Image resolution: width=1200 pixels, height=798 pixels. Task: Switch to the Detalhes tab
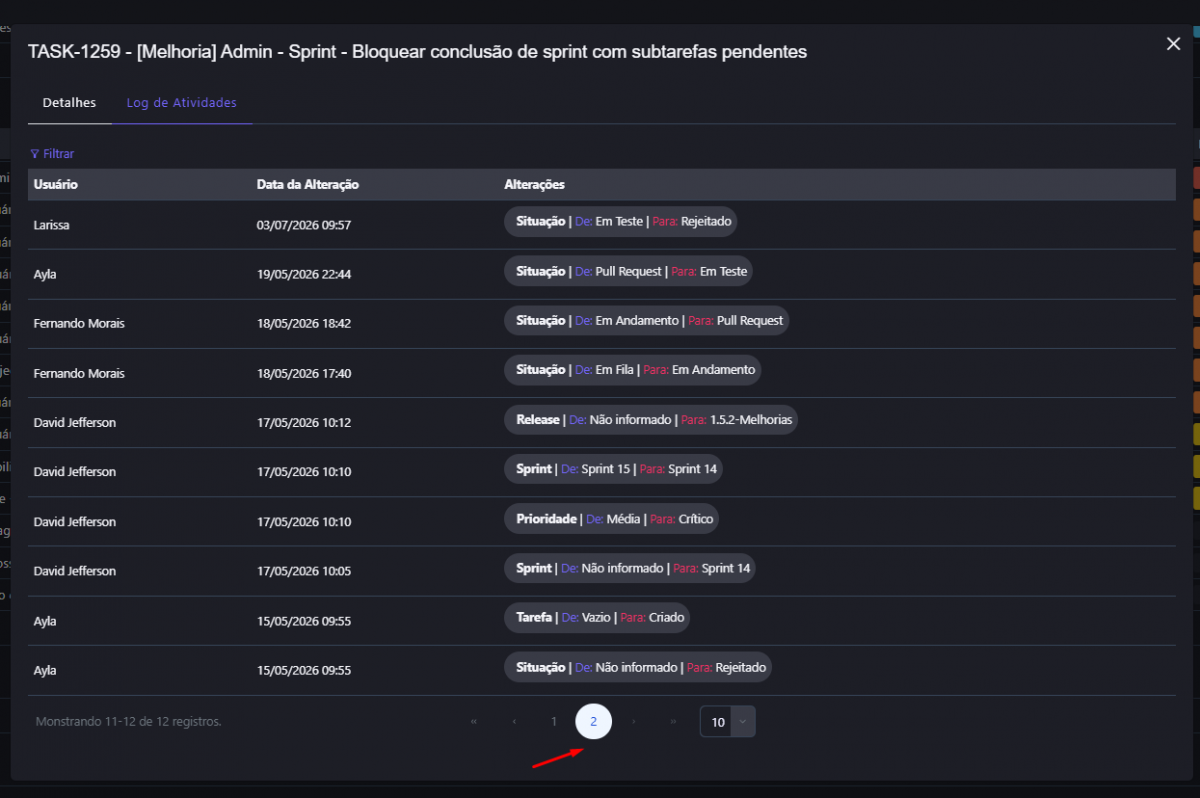coord(69,102)
